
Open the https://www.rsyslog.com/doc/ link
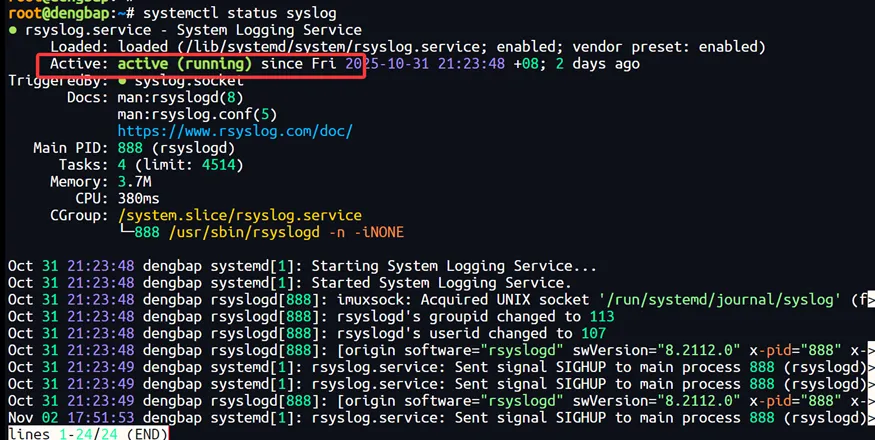click(235, 131)
